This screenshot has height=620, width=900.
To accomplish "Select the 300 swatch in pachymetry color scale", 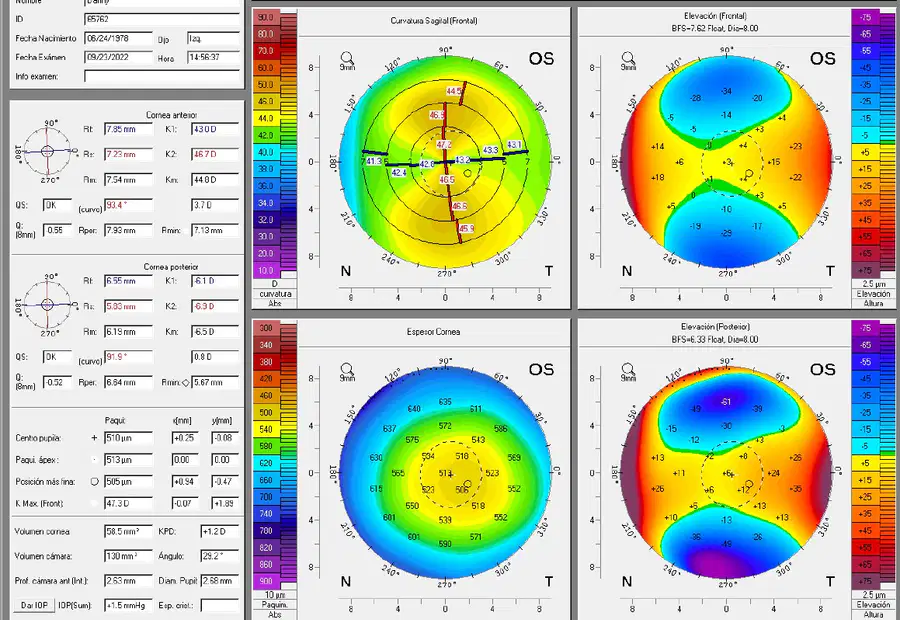I will [x=265, y=328].
